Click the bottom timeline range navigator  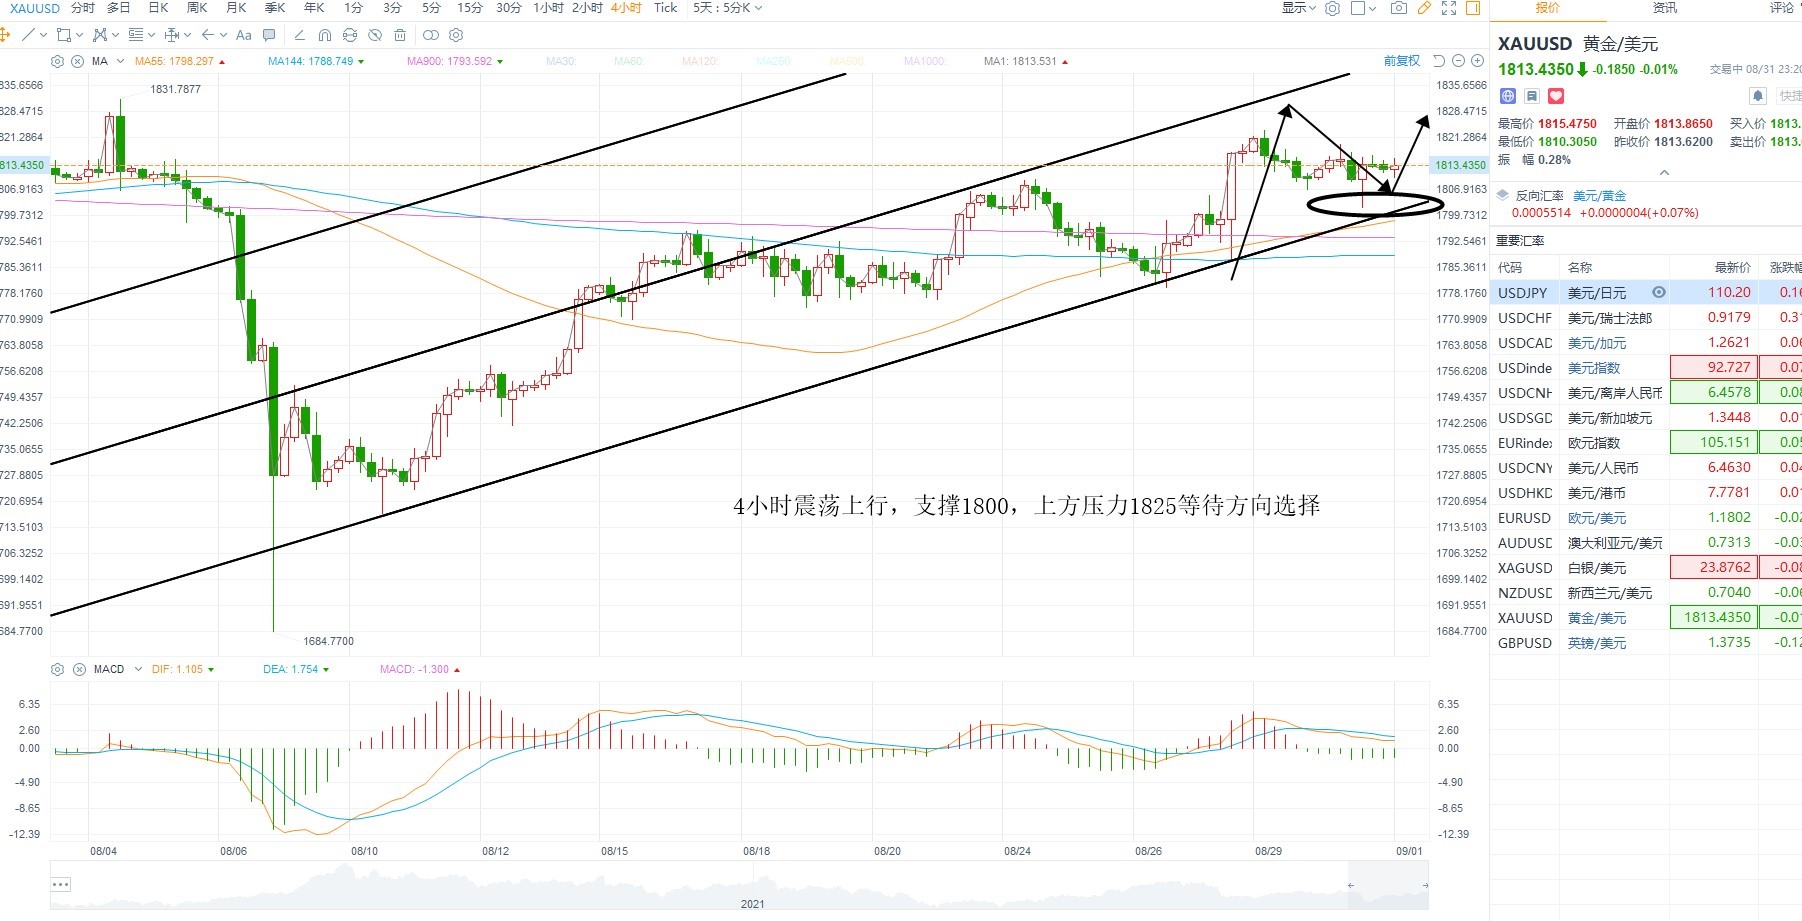pyautogui.click(x=739, y=885)
